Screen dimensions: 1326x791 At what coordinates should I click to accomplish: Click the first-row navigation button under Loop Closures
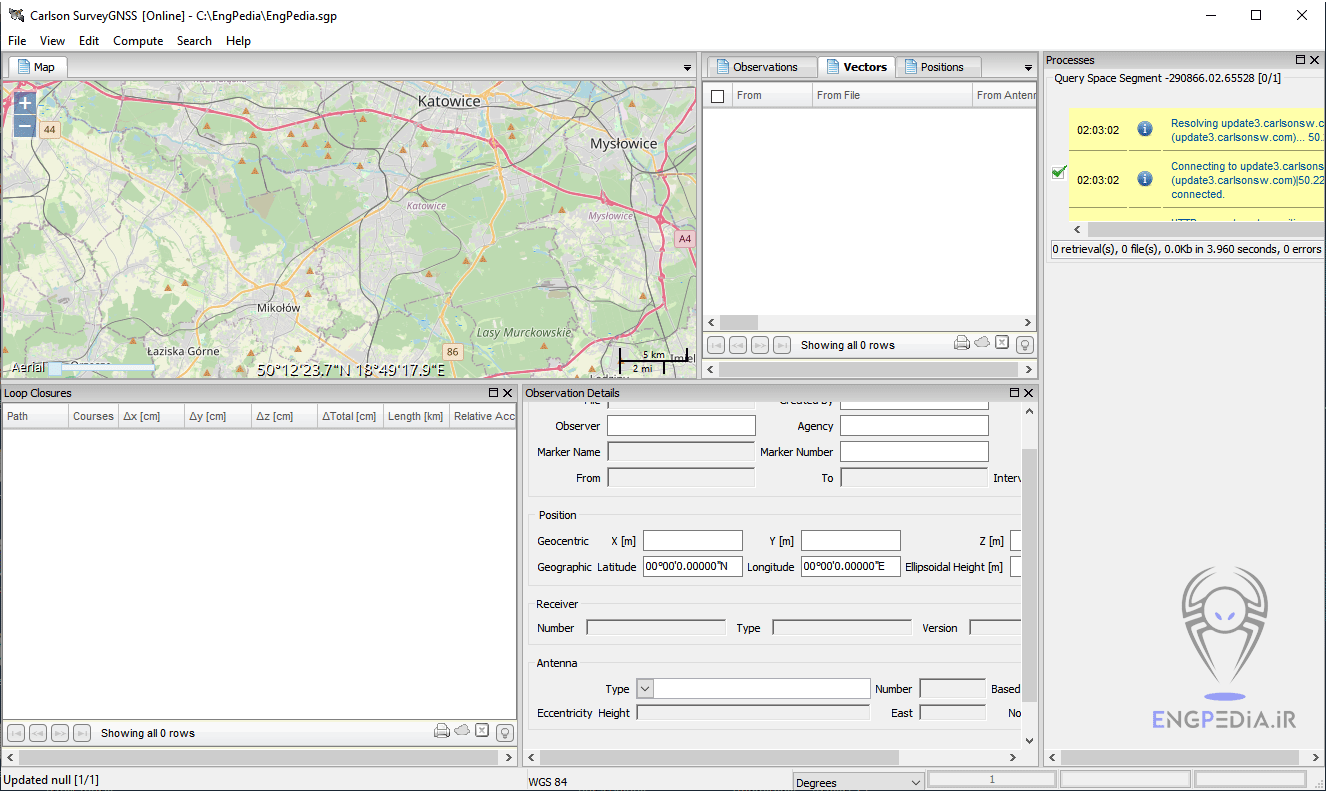coord(15,731)
